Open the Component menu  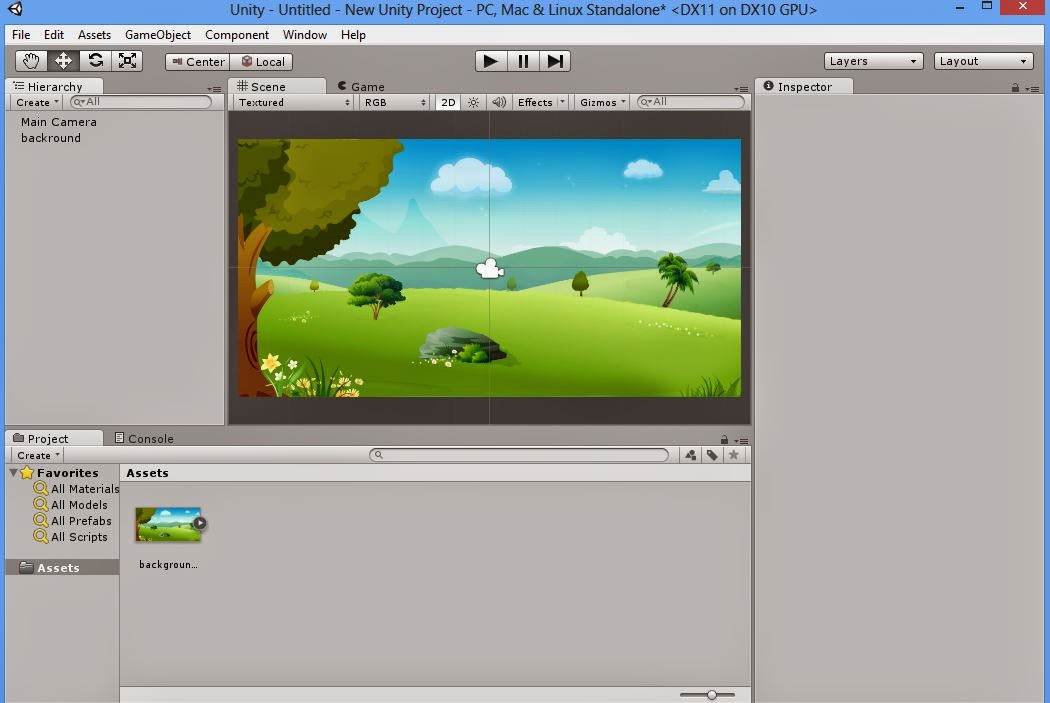[x=236, y=35]
